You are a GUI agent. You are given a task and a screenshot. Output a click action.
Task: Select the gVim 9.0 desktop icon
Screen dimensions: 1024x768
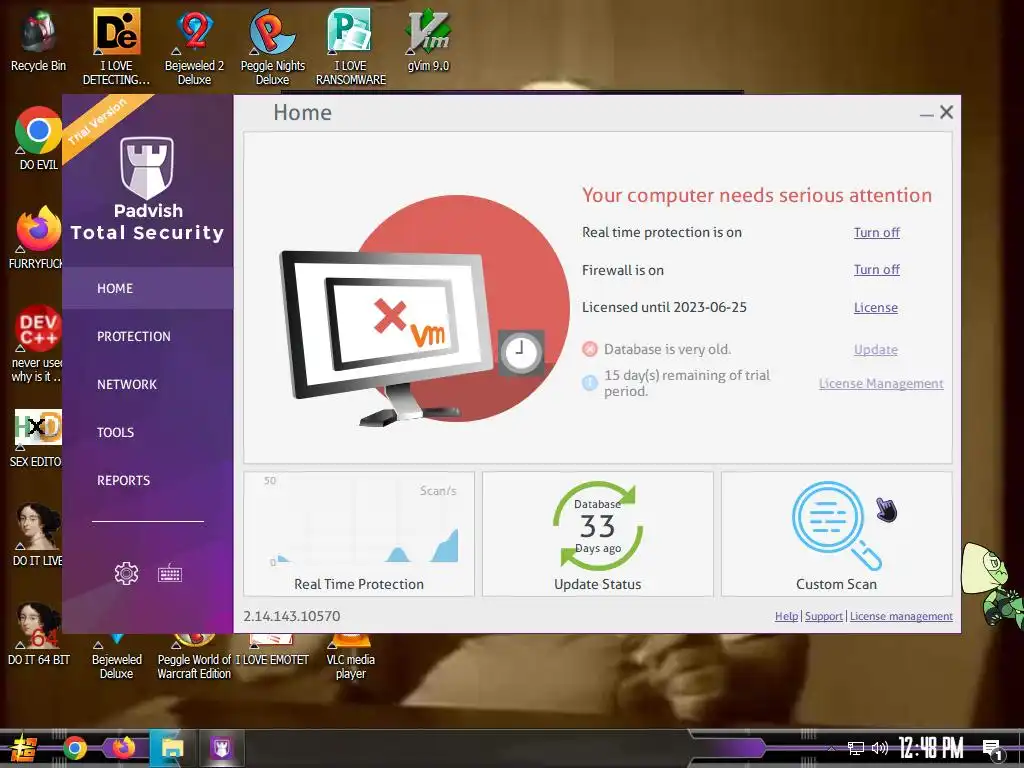coord(428,40)
